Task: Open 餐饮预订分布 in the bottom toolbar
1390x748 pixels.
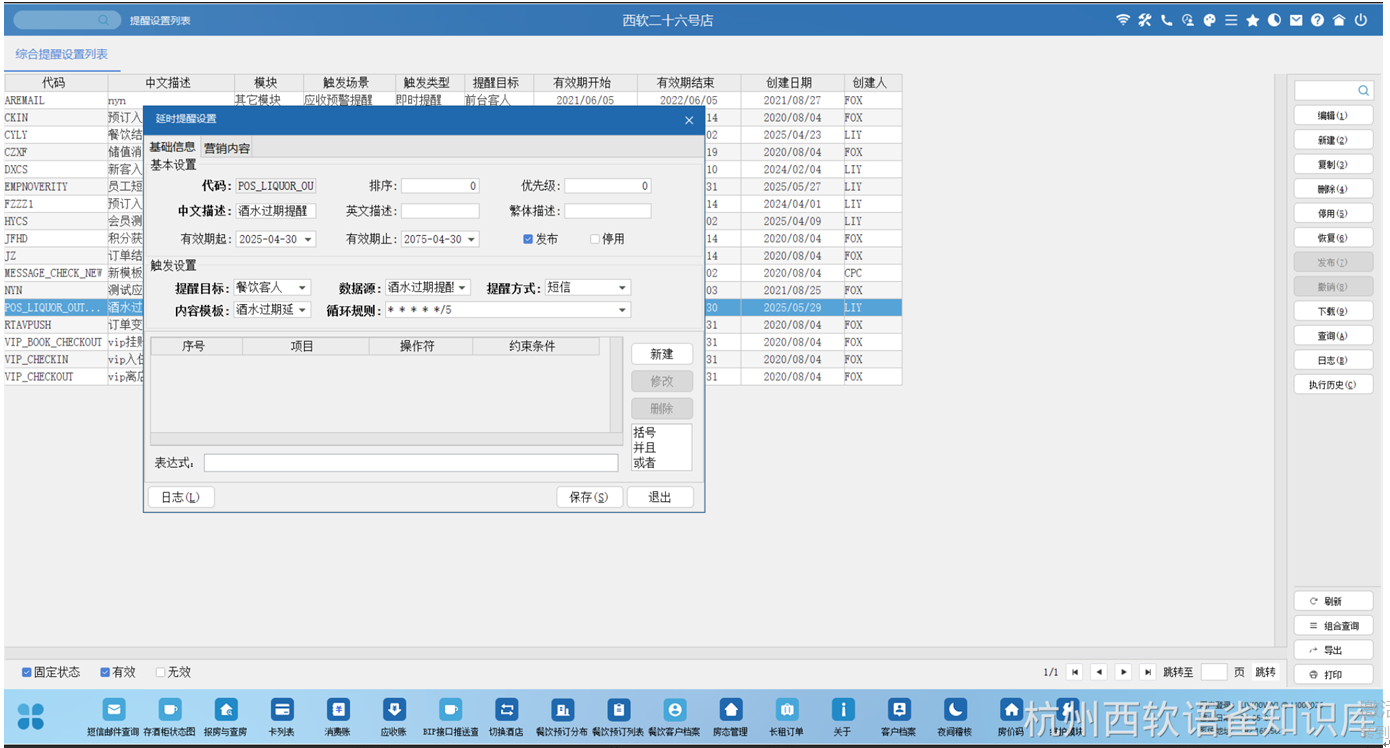Action: (x=562, y=718)
